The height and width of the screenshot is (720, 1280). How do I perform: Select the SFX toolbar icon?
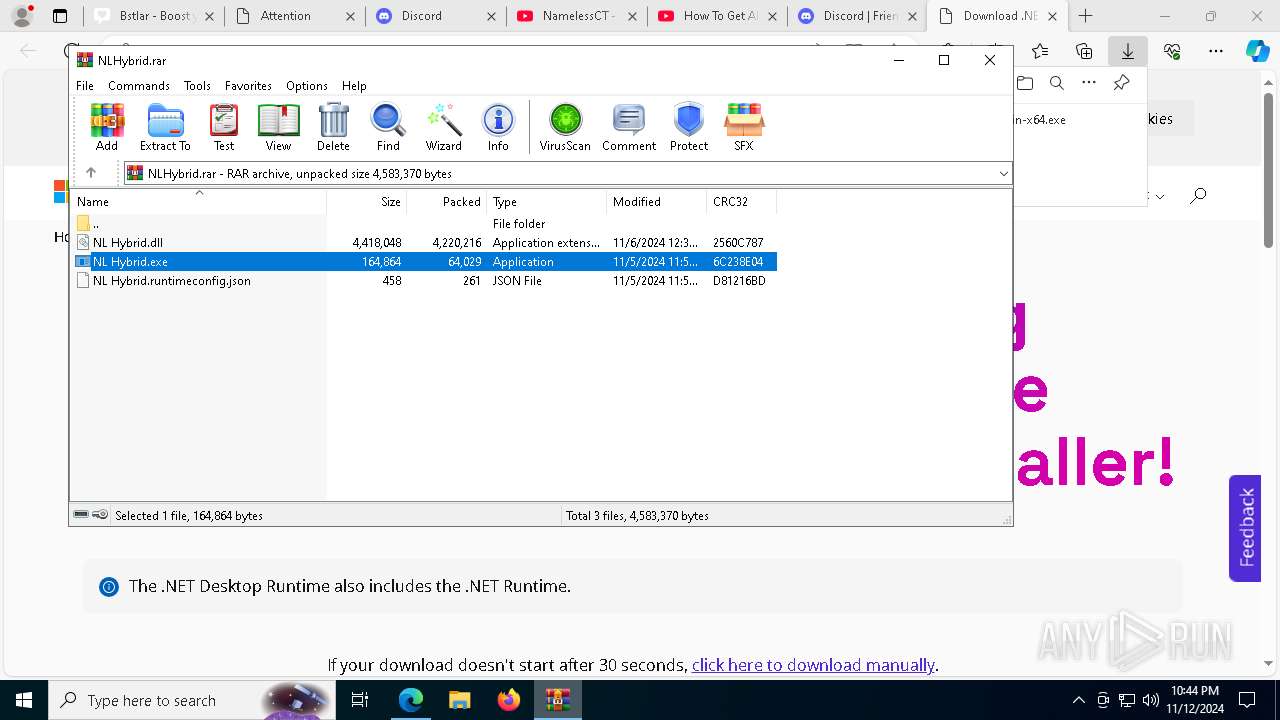(x=744, y=127)
